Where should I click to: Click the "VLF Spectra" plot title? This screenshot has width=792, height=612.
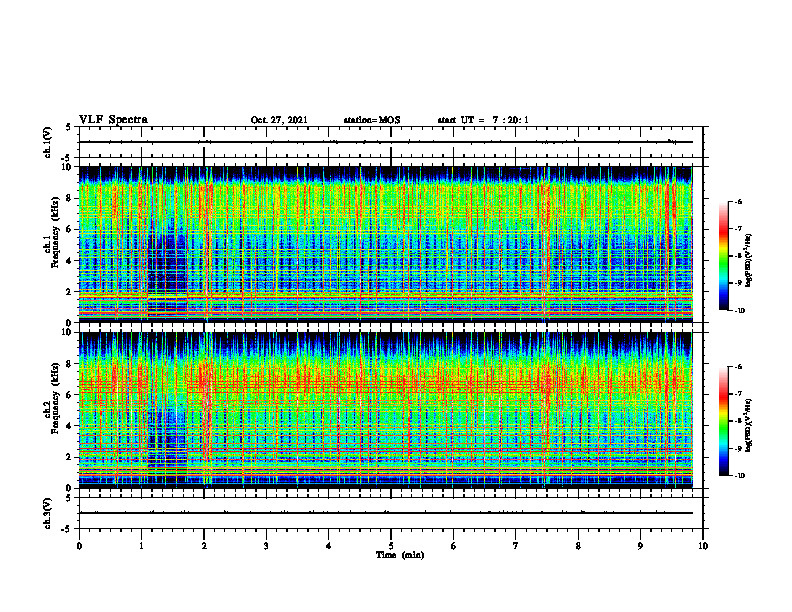point(113,120)
